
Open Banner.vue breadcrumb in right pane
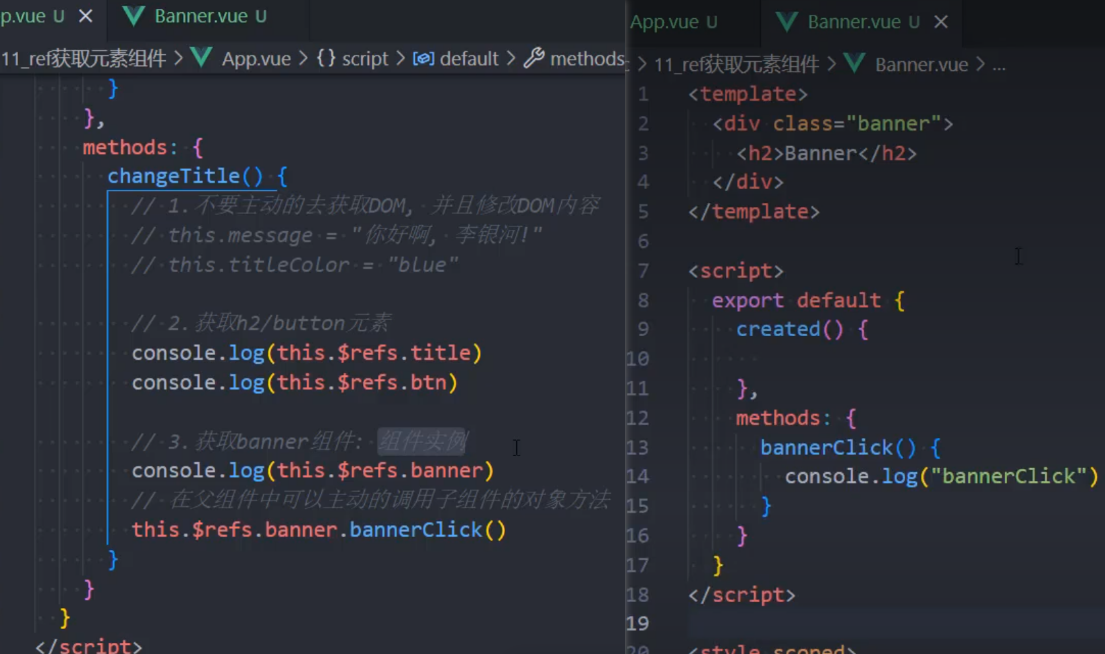click(921, 65)
